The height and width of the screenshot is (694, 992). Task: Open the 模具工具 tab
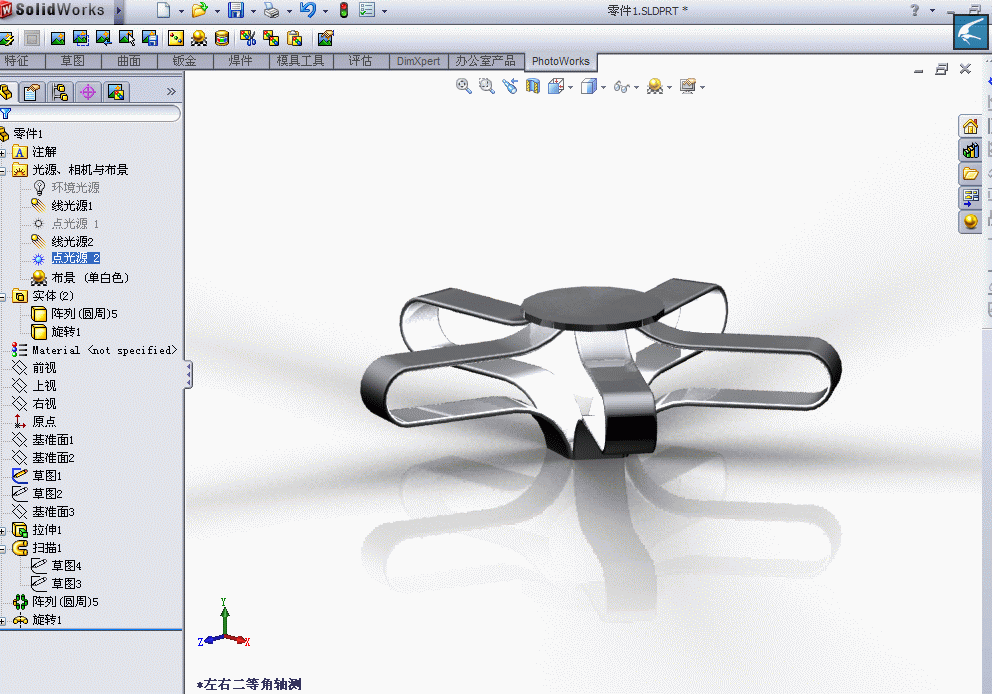pos(301,61)
